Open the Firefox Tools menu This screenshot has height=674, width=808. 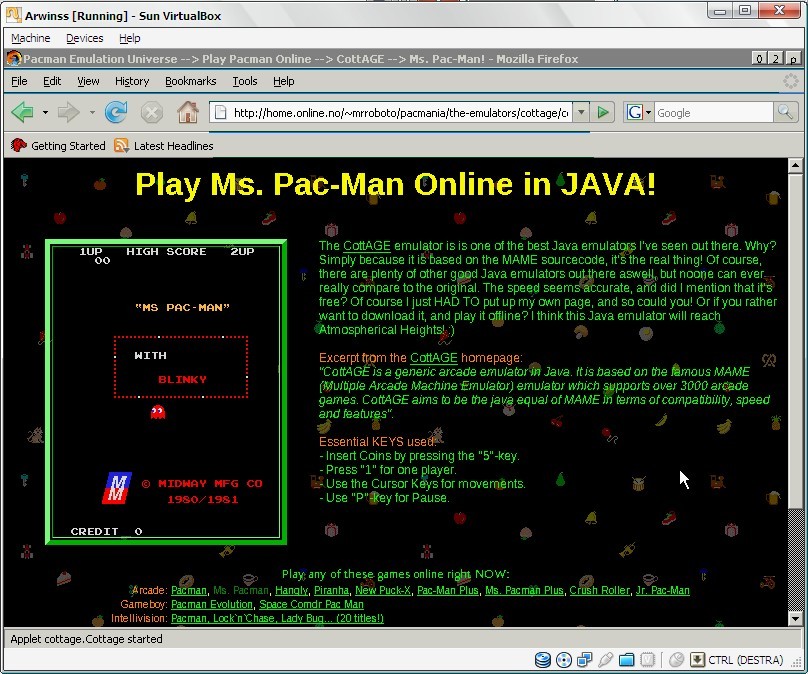point(245,81)
